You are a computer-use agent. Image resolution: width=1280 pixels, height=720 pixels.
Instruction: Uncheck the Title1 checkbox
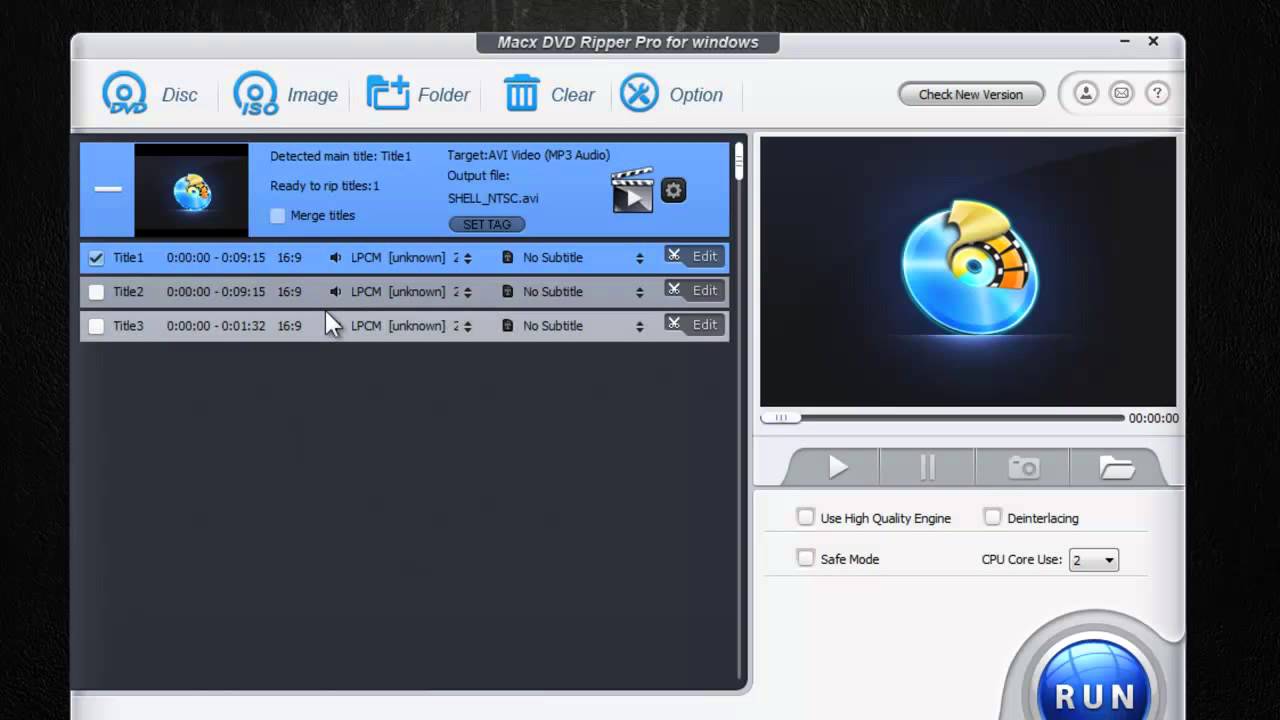(x=96, y=257)
